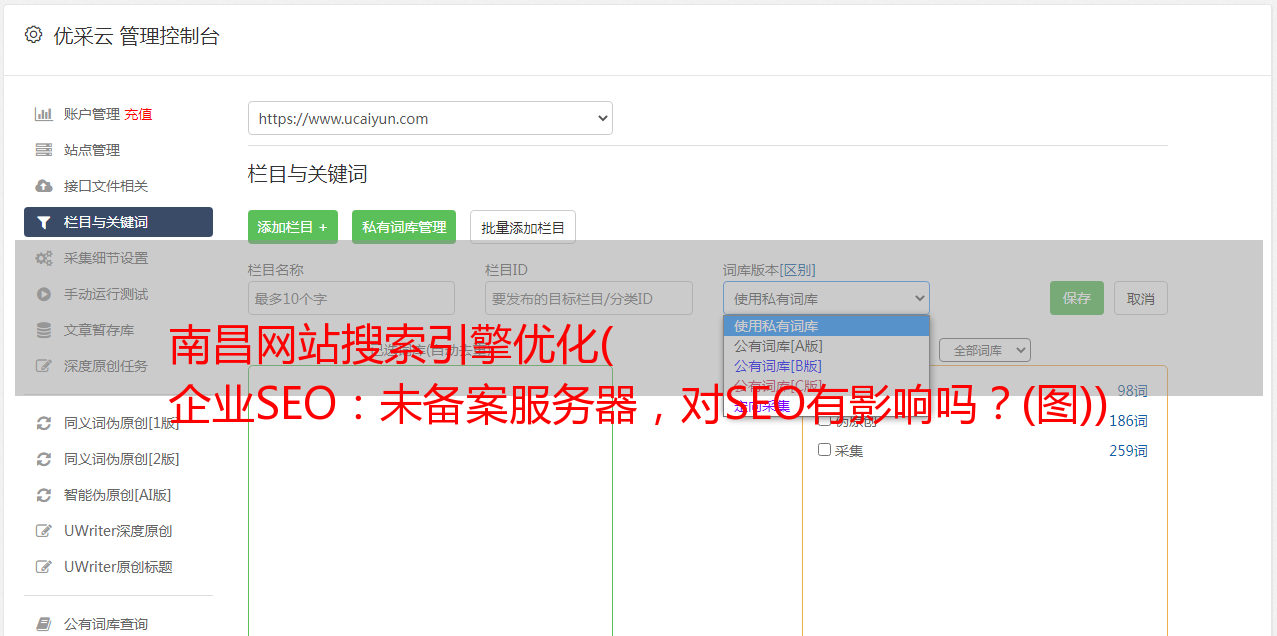Click the 私有词库管理 button

(404, 227)
